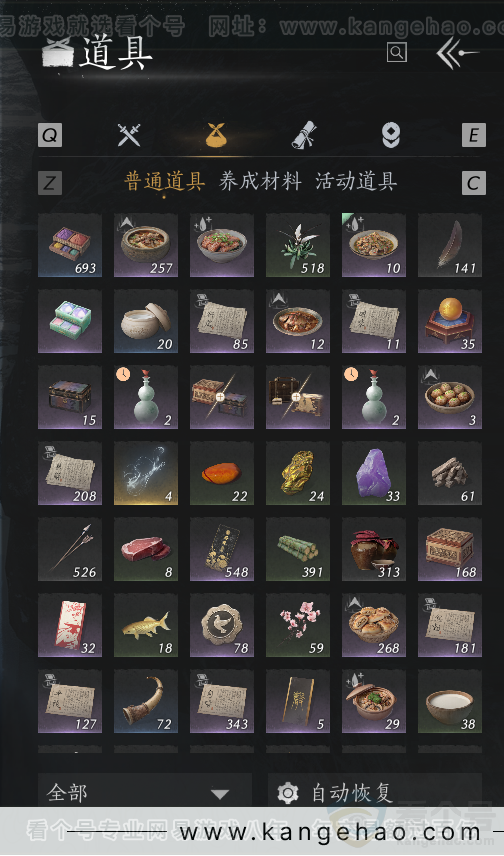Select the scroll category icon
The width and height of the screenshot is (504, 856).
(304, 135)
